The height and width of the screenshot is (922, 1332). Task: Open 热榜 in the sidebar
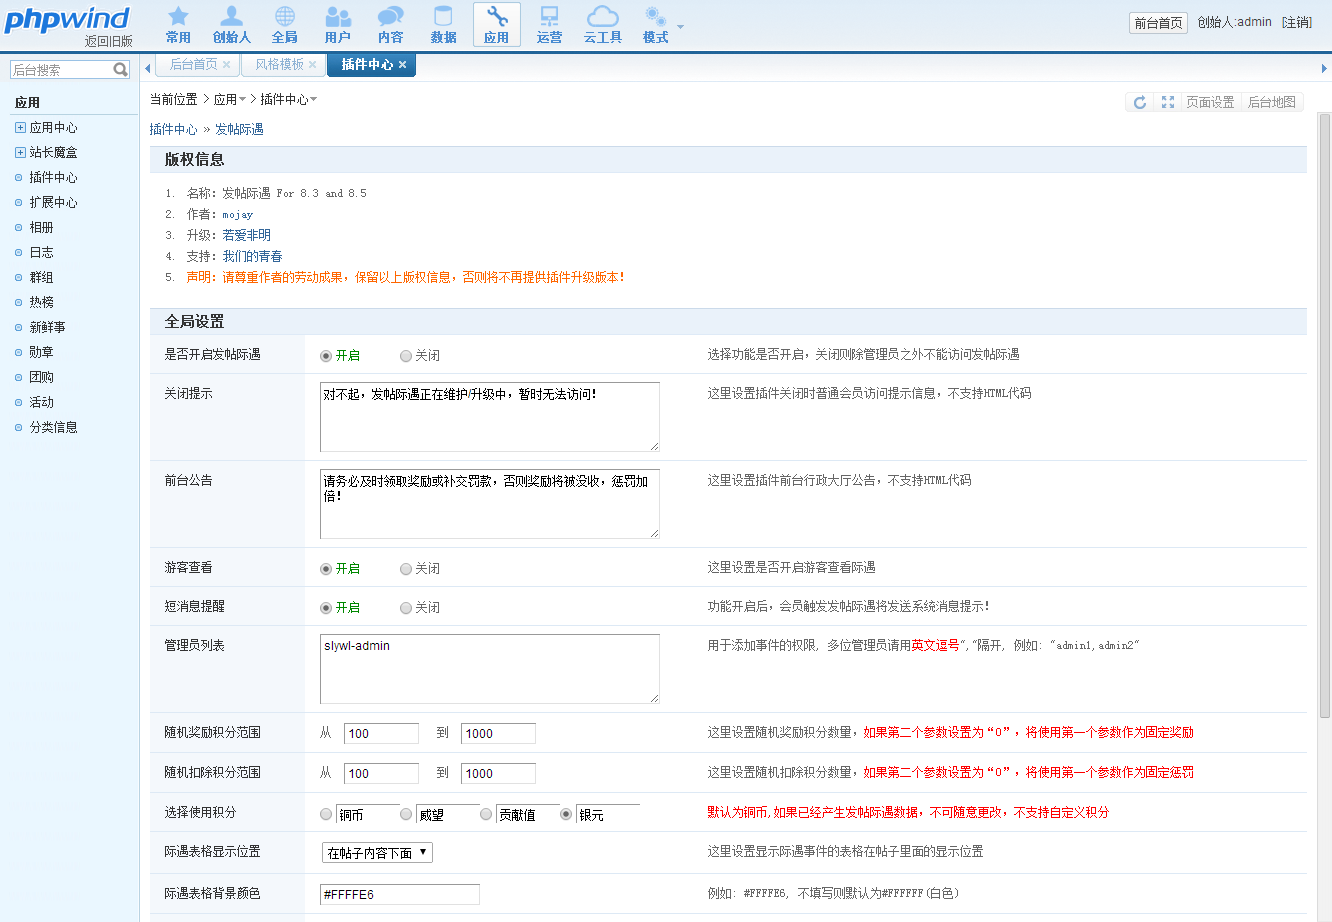[x=41, y=303]
